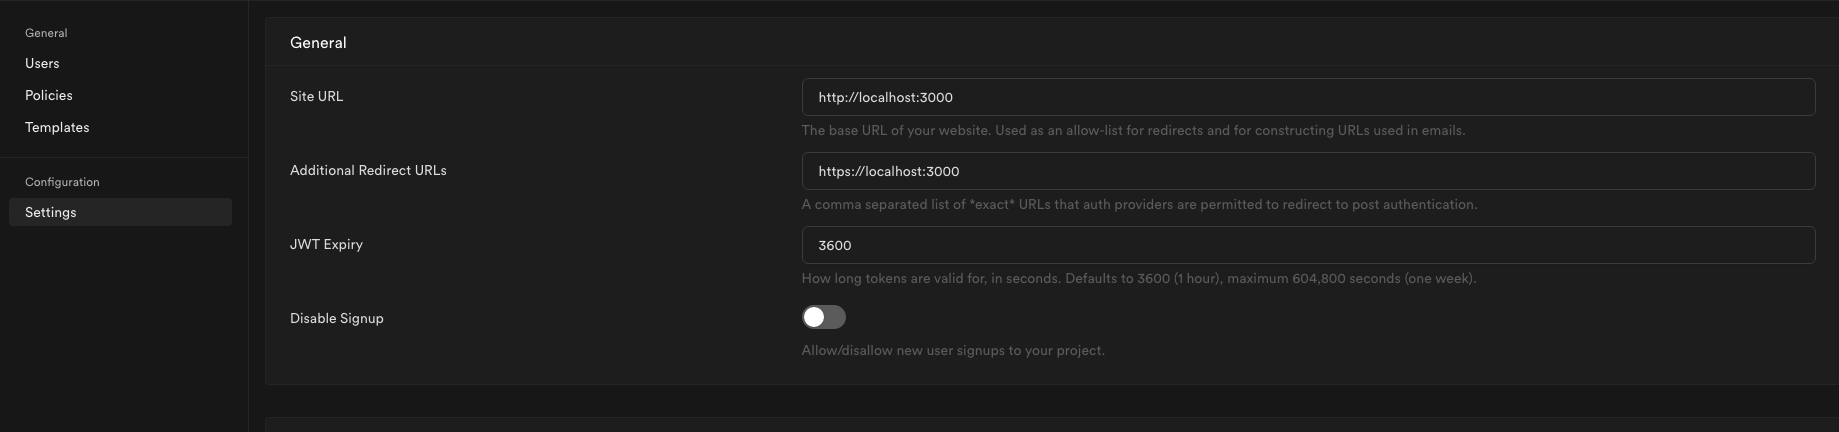Toggle the Disable Signup switch
1839x432 pixels.
(x=824, y=317)
